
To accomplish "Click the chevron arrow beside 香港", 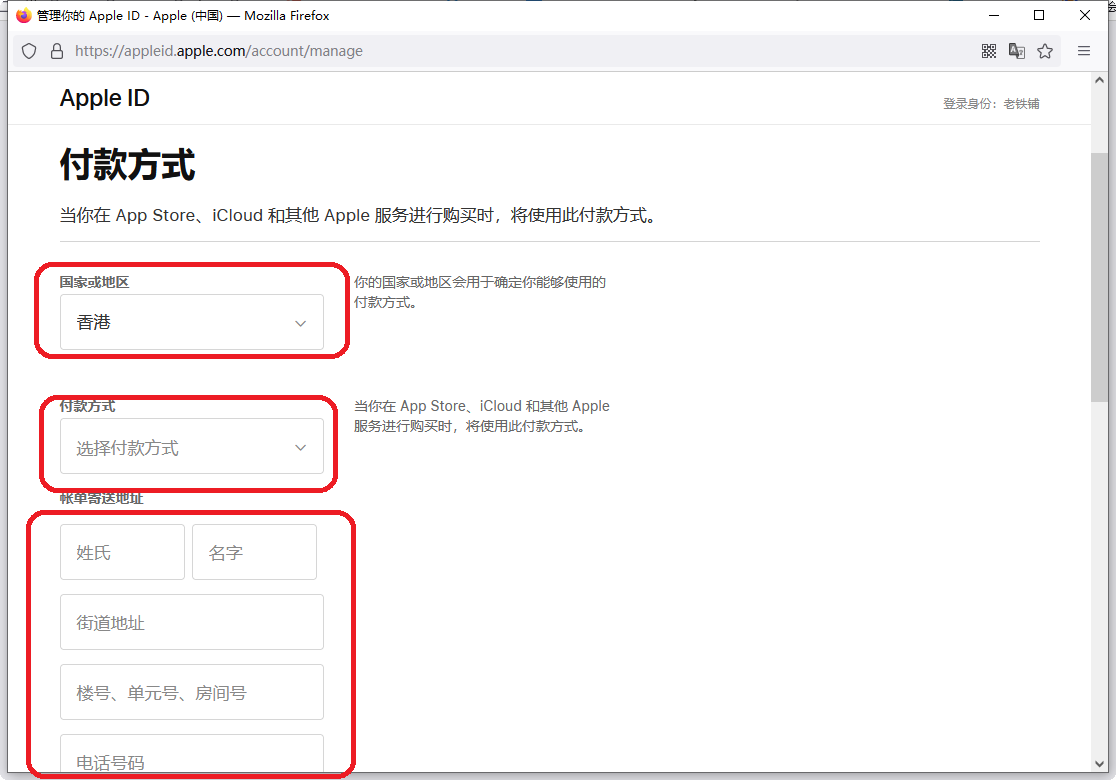I will tap(300, 323).
